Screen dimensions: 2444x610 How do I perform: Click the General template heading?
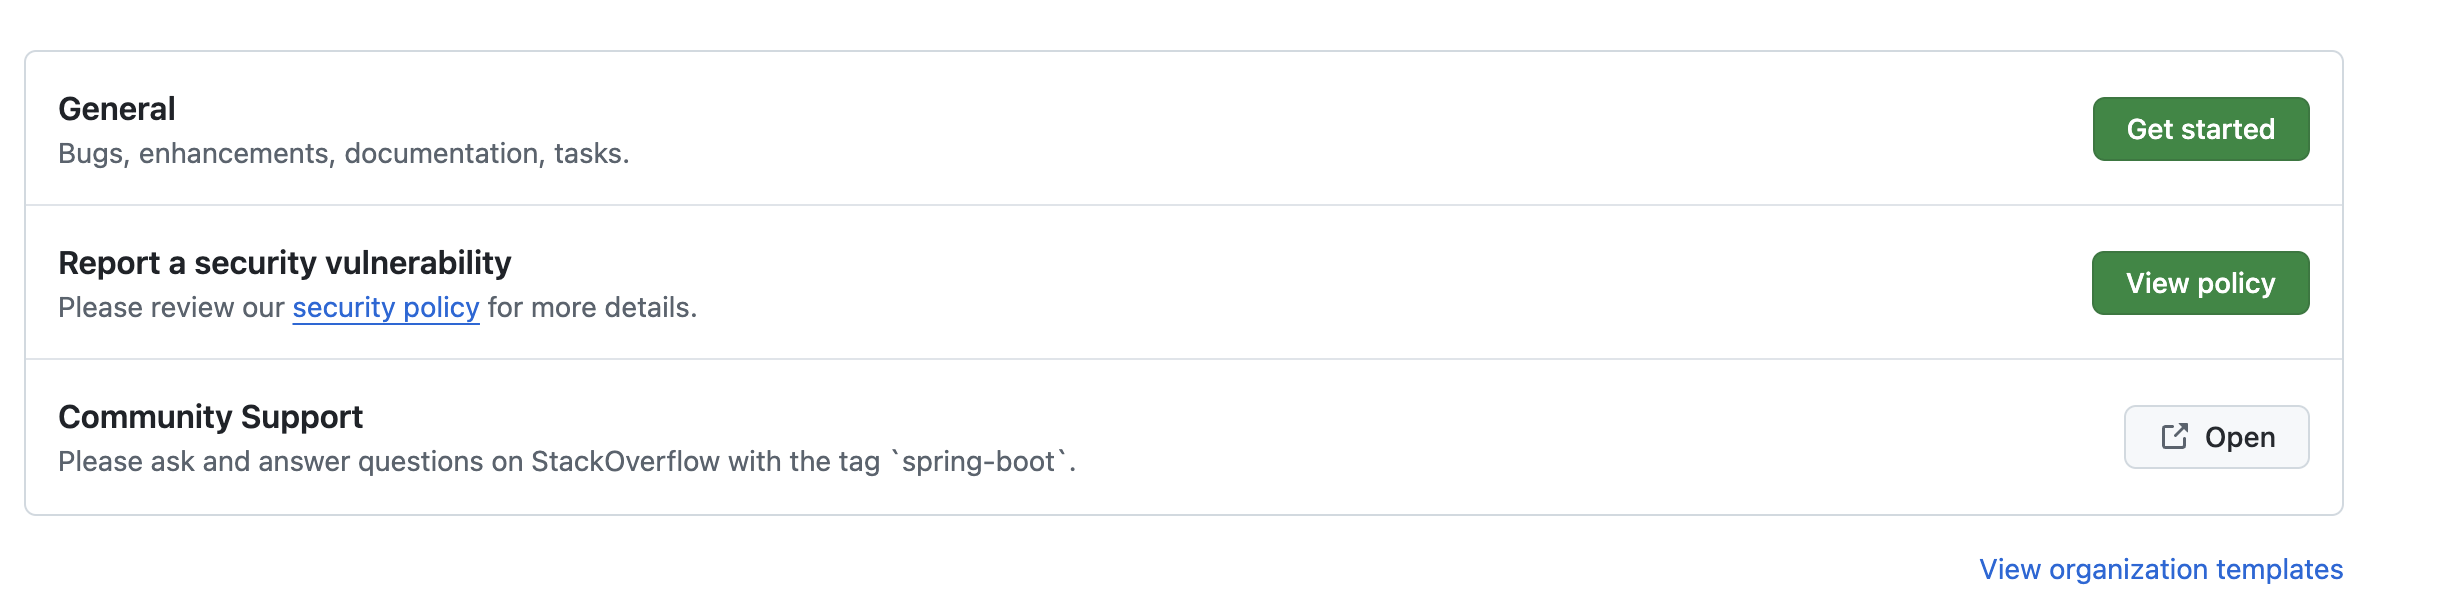pos(117,109)
